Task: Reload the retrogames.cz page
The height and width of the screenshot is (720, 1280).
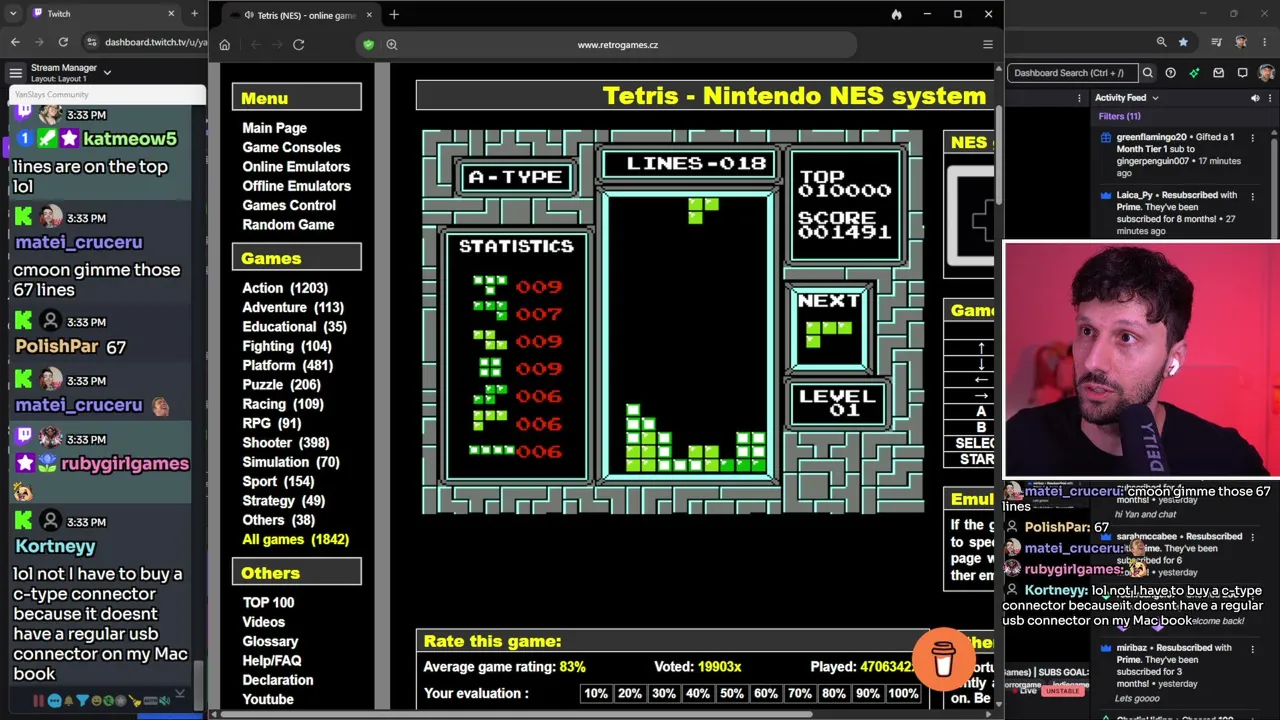Action: click(x=298, y=44)
